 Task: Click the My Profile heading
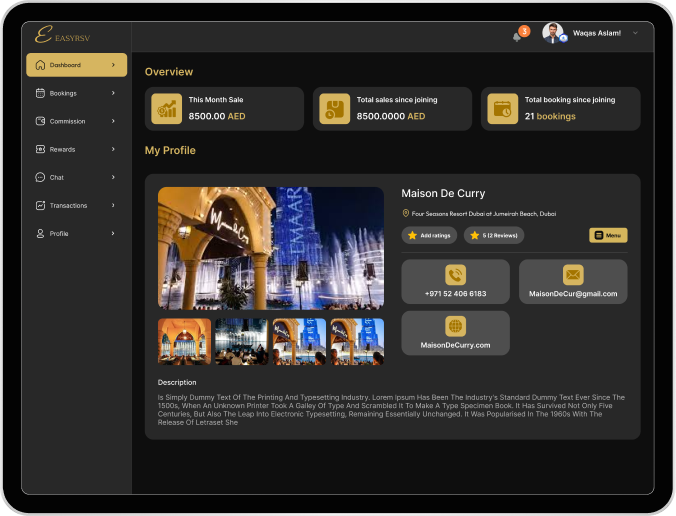[170, 150]
